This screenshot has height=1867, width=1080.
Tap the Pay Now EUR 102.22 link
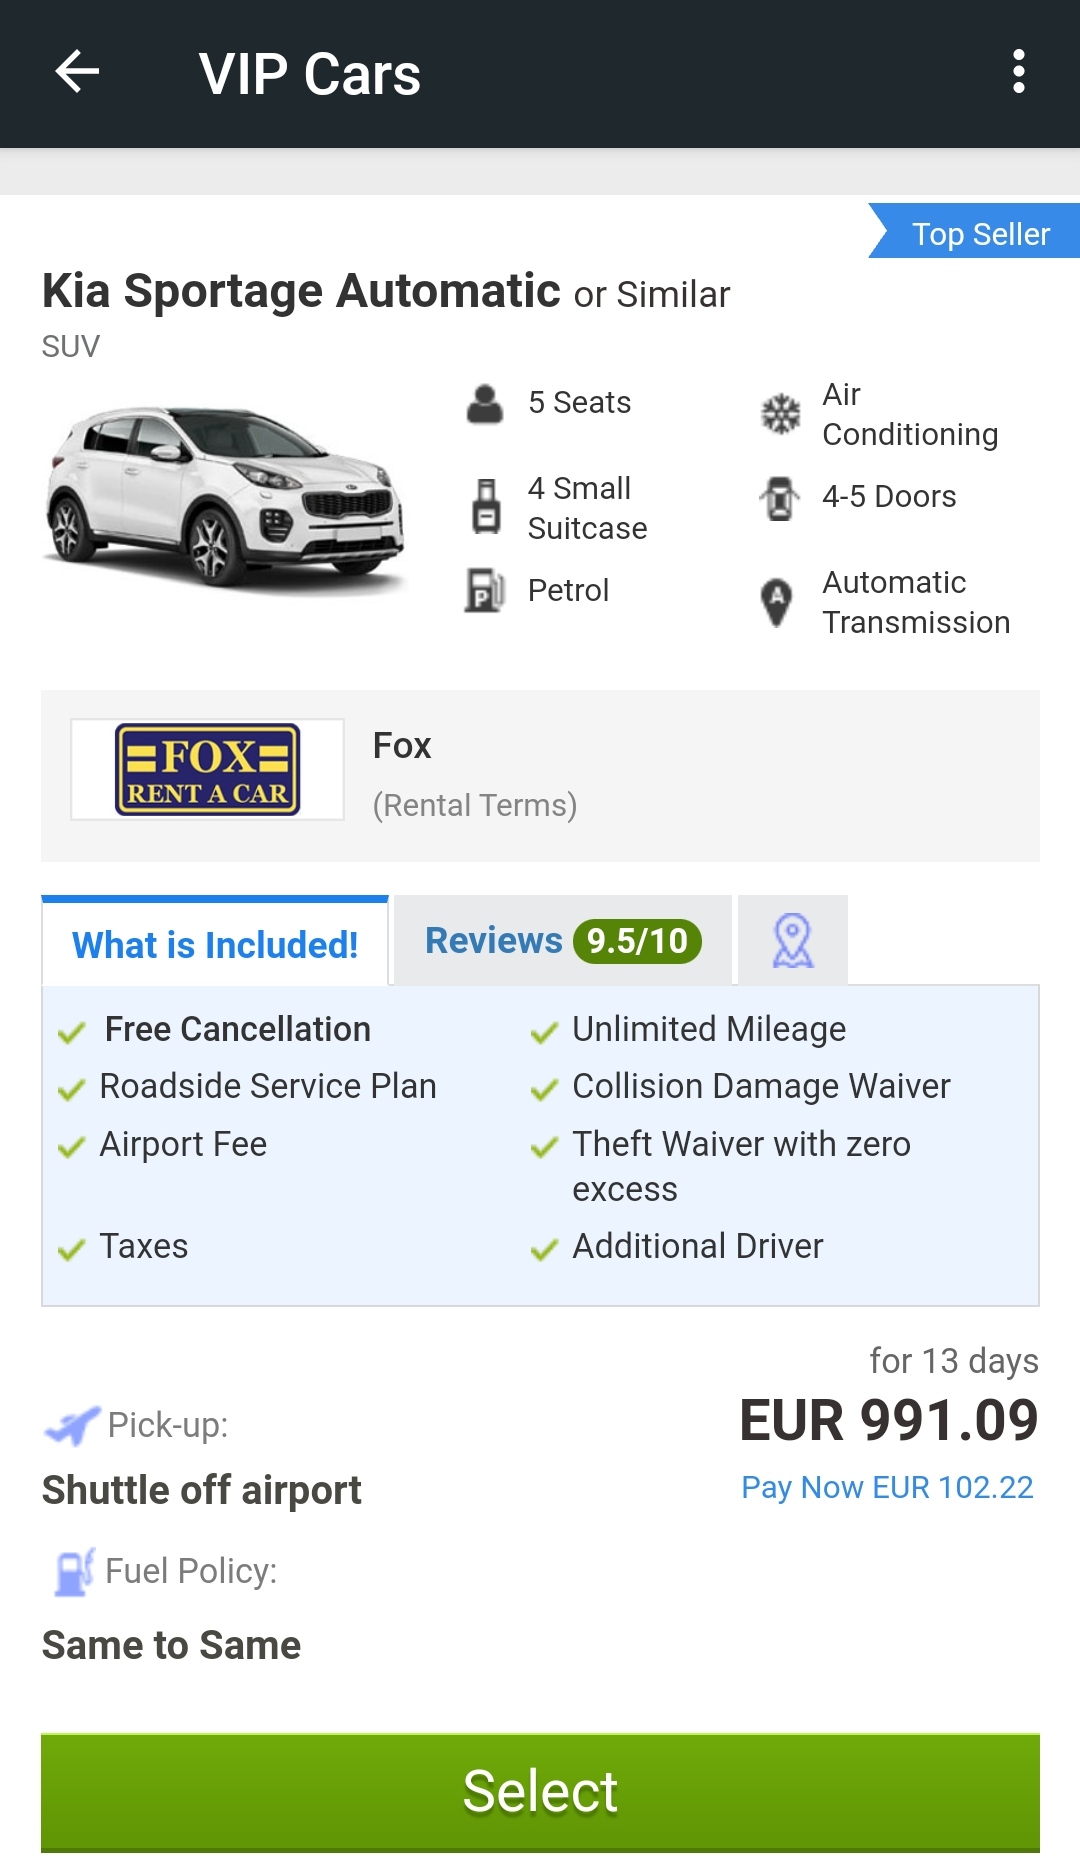pyautogui.click(x=887, y=1487)
